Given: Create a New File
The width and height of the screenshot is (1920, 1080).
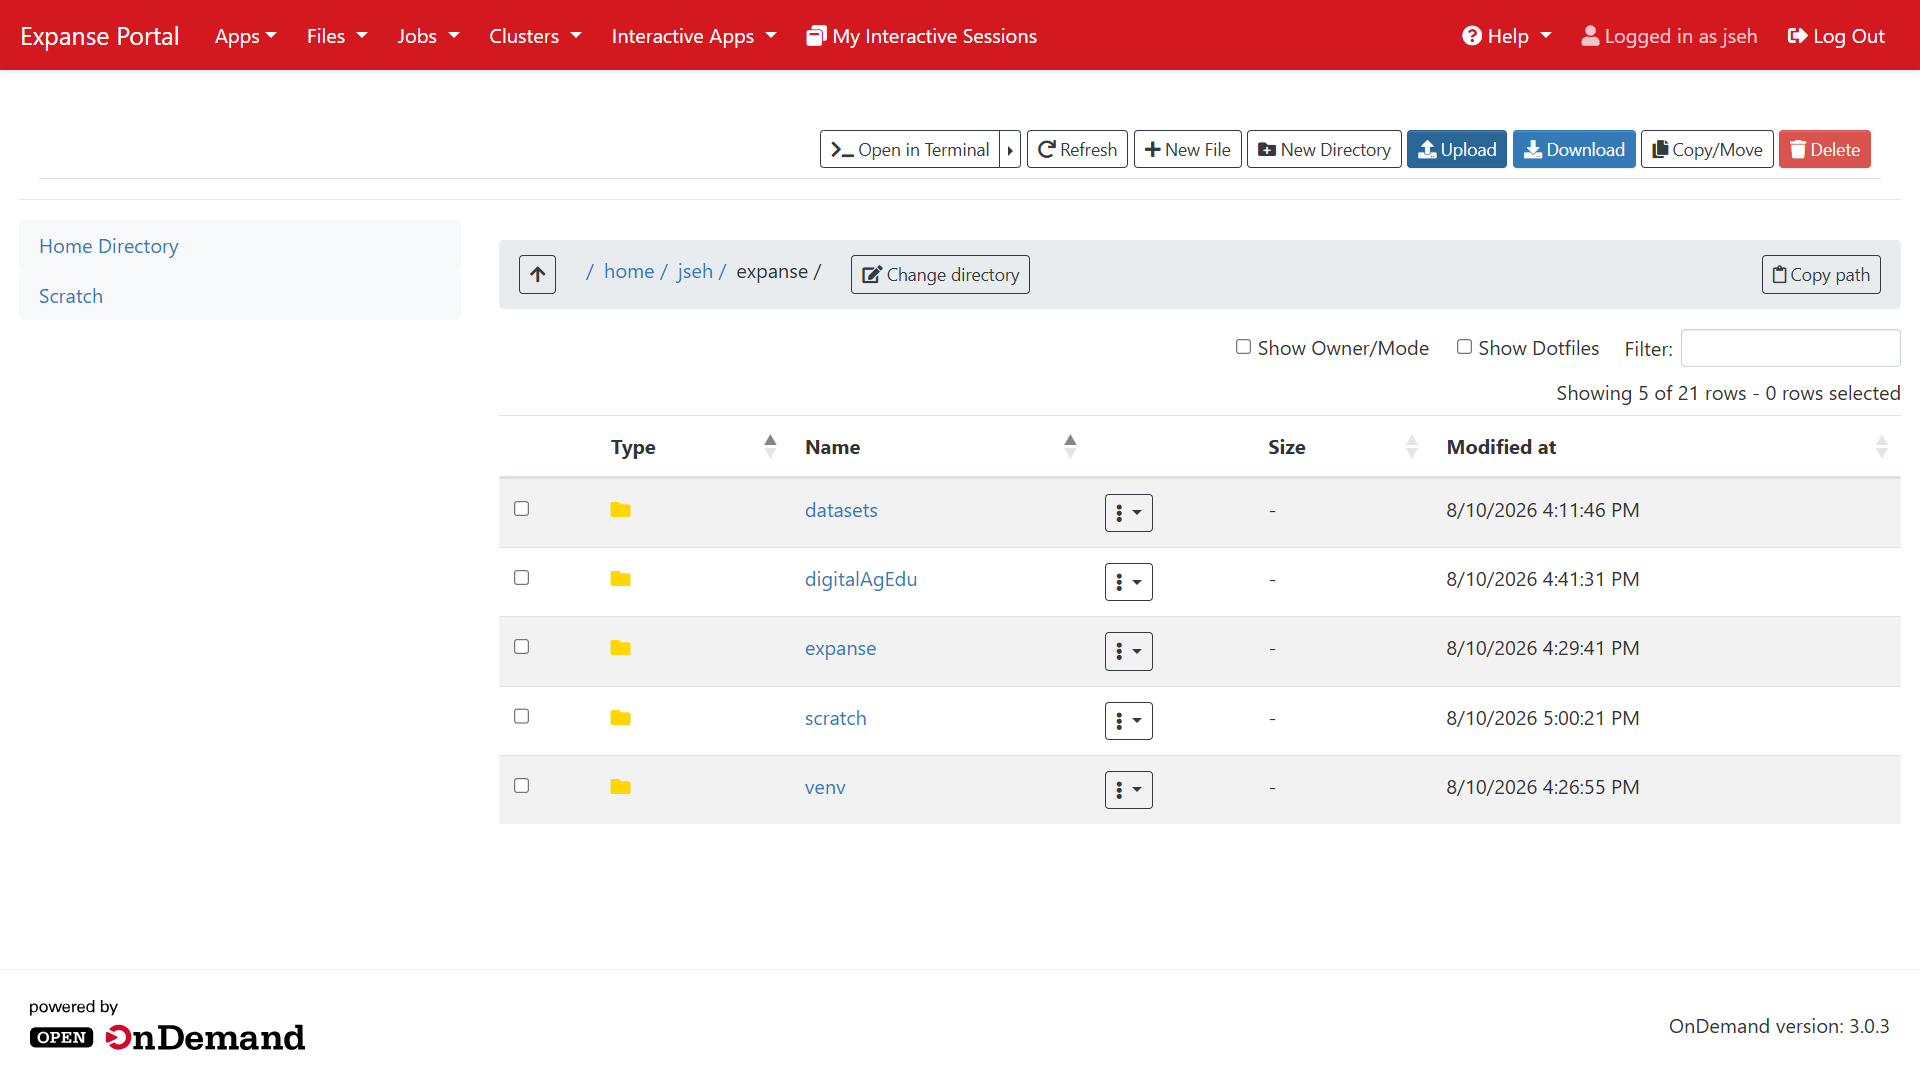Looking at the screenshot, I should 1188,149.
